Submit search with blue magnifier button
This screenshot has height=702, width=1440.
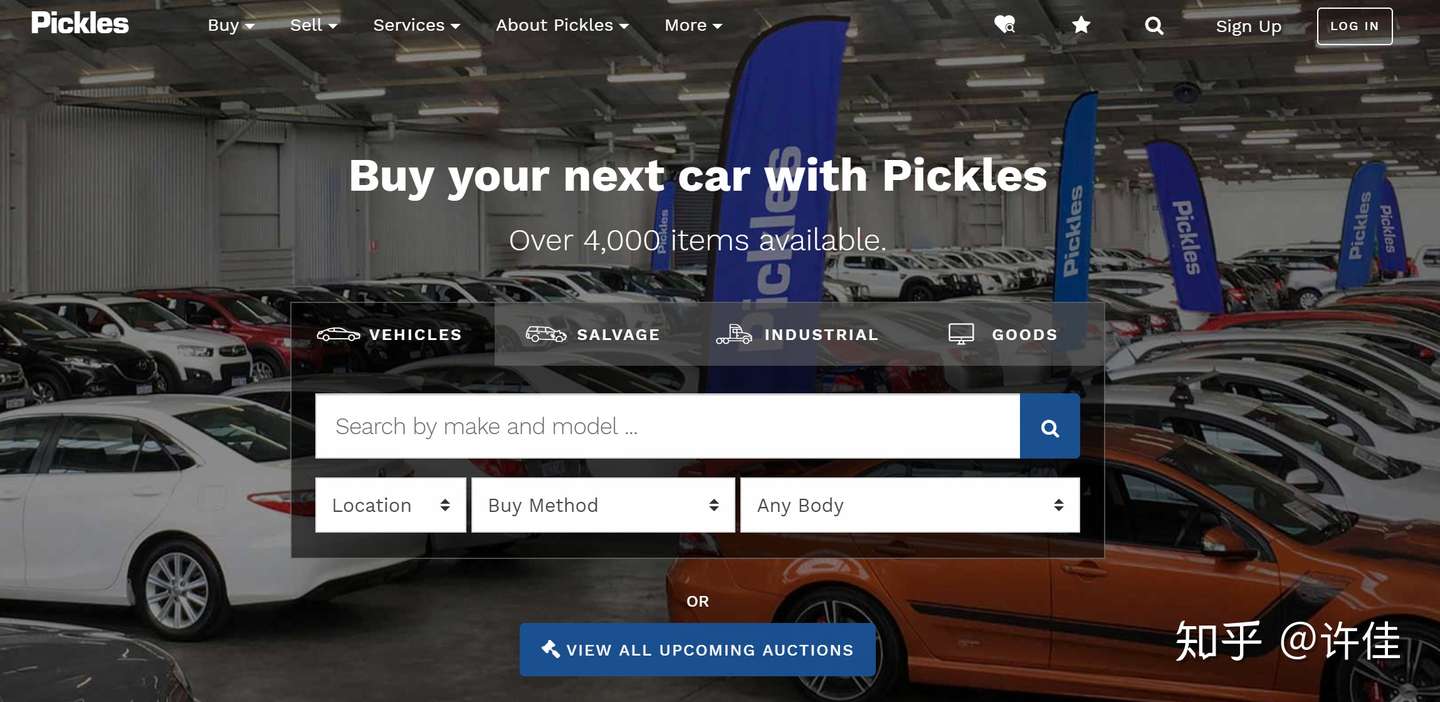(x=1049, y=427)
